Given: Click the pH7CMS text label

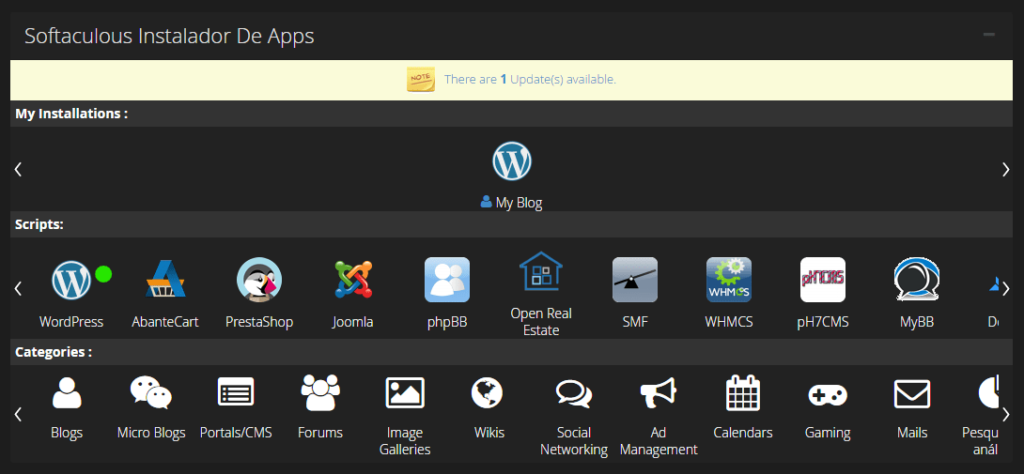Looking at the screenshot, I should point(823,322).
